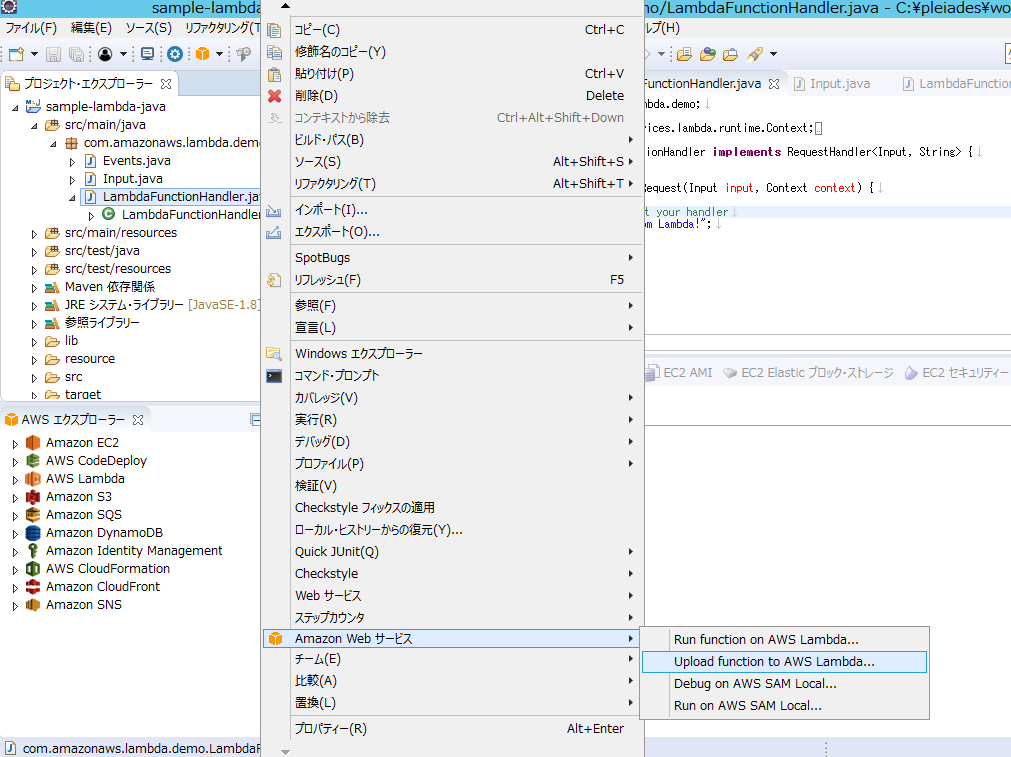Switch to EC2 Elastic ブロック・ストレージ tab
Viewport: 1011px width, 757px height.
tap(809, 373)
